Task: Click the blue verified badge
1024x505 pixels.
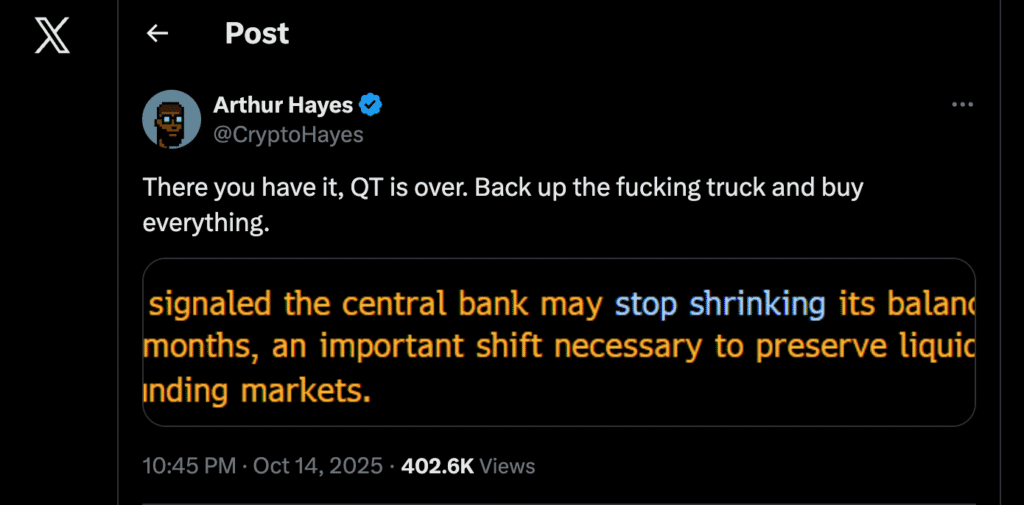Action: pos(371,105)
